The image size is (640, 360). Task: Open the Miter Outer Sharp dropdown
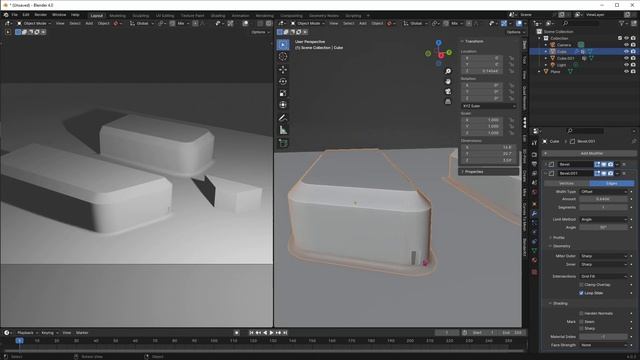603,256
